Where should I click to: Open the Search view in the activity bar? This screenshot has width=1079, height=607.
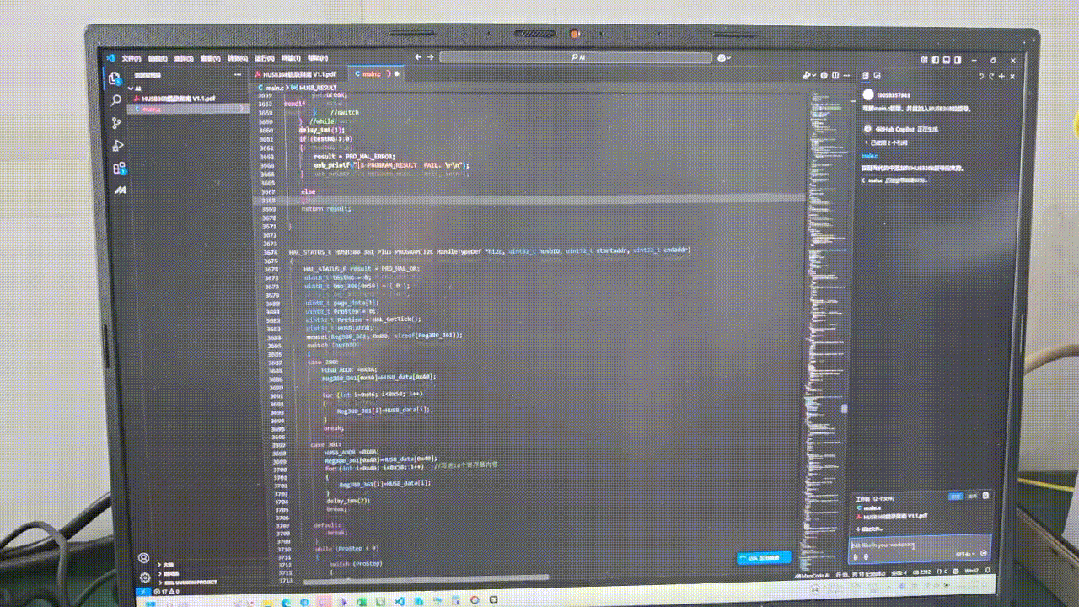[116, 100]
